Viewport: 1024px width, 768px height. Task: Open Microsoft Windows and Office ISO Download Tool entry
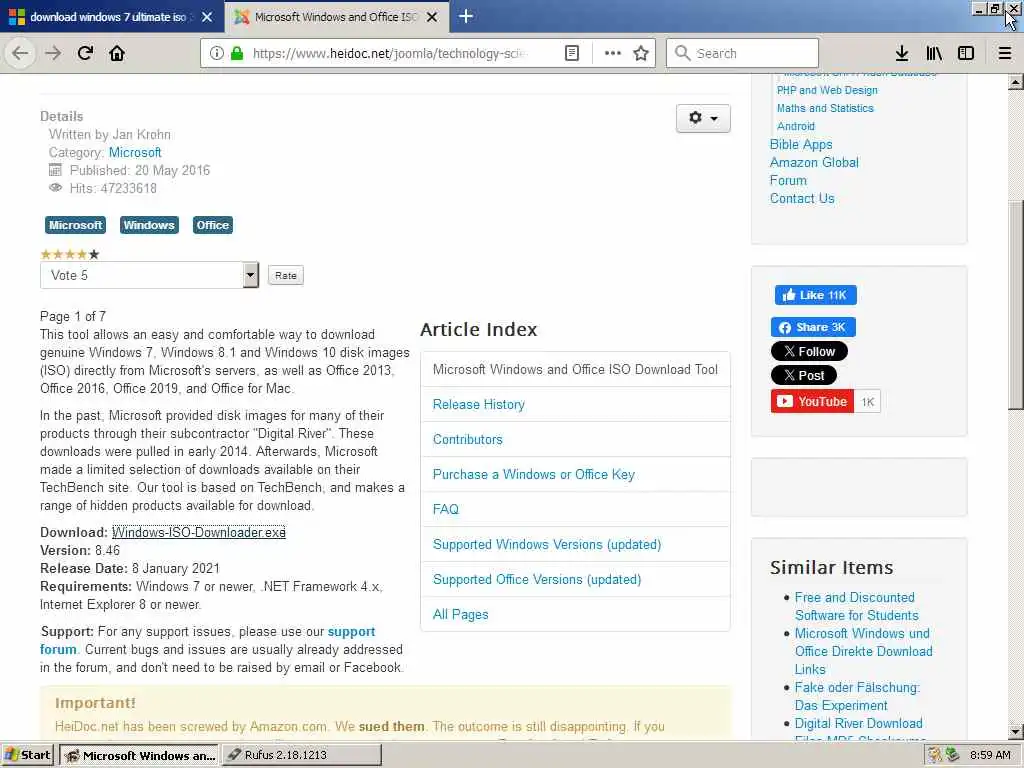click(575, 370)
